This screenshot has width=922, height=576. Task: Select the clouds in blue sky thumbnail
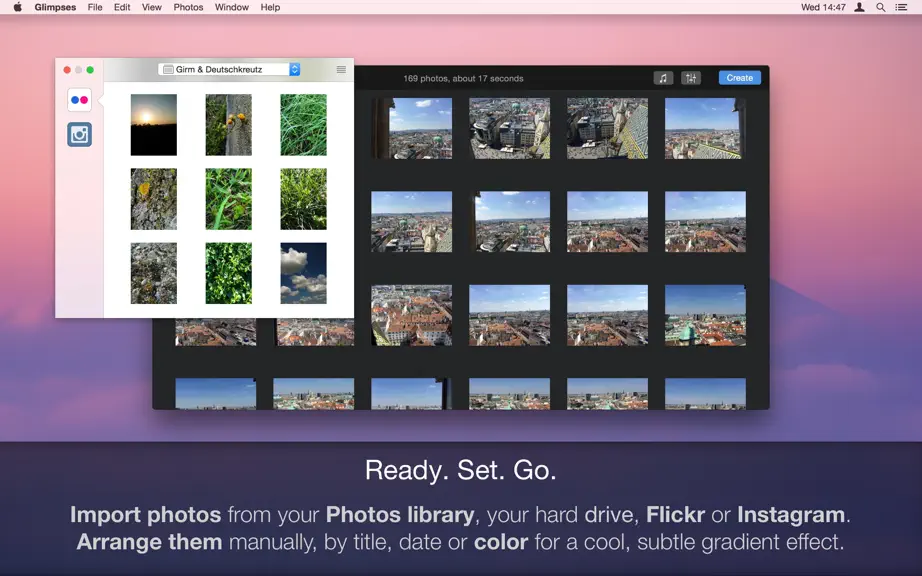click(x=303, y=273)
